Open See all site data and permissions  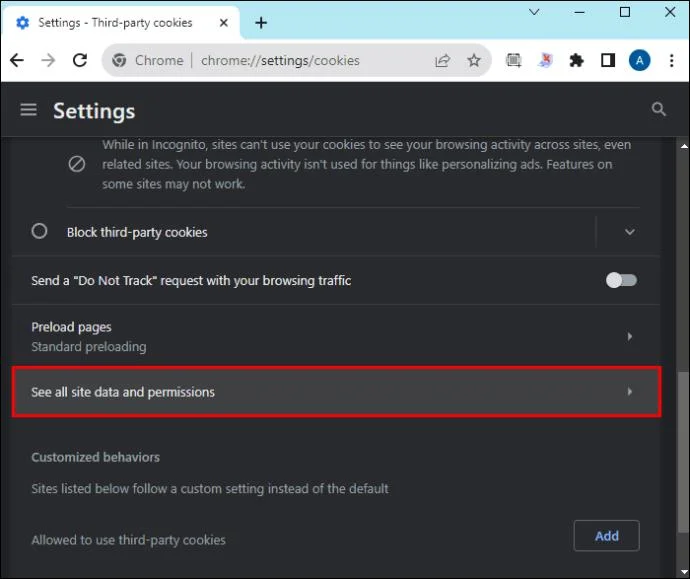337,392
